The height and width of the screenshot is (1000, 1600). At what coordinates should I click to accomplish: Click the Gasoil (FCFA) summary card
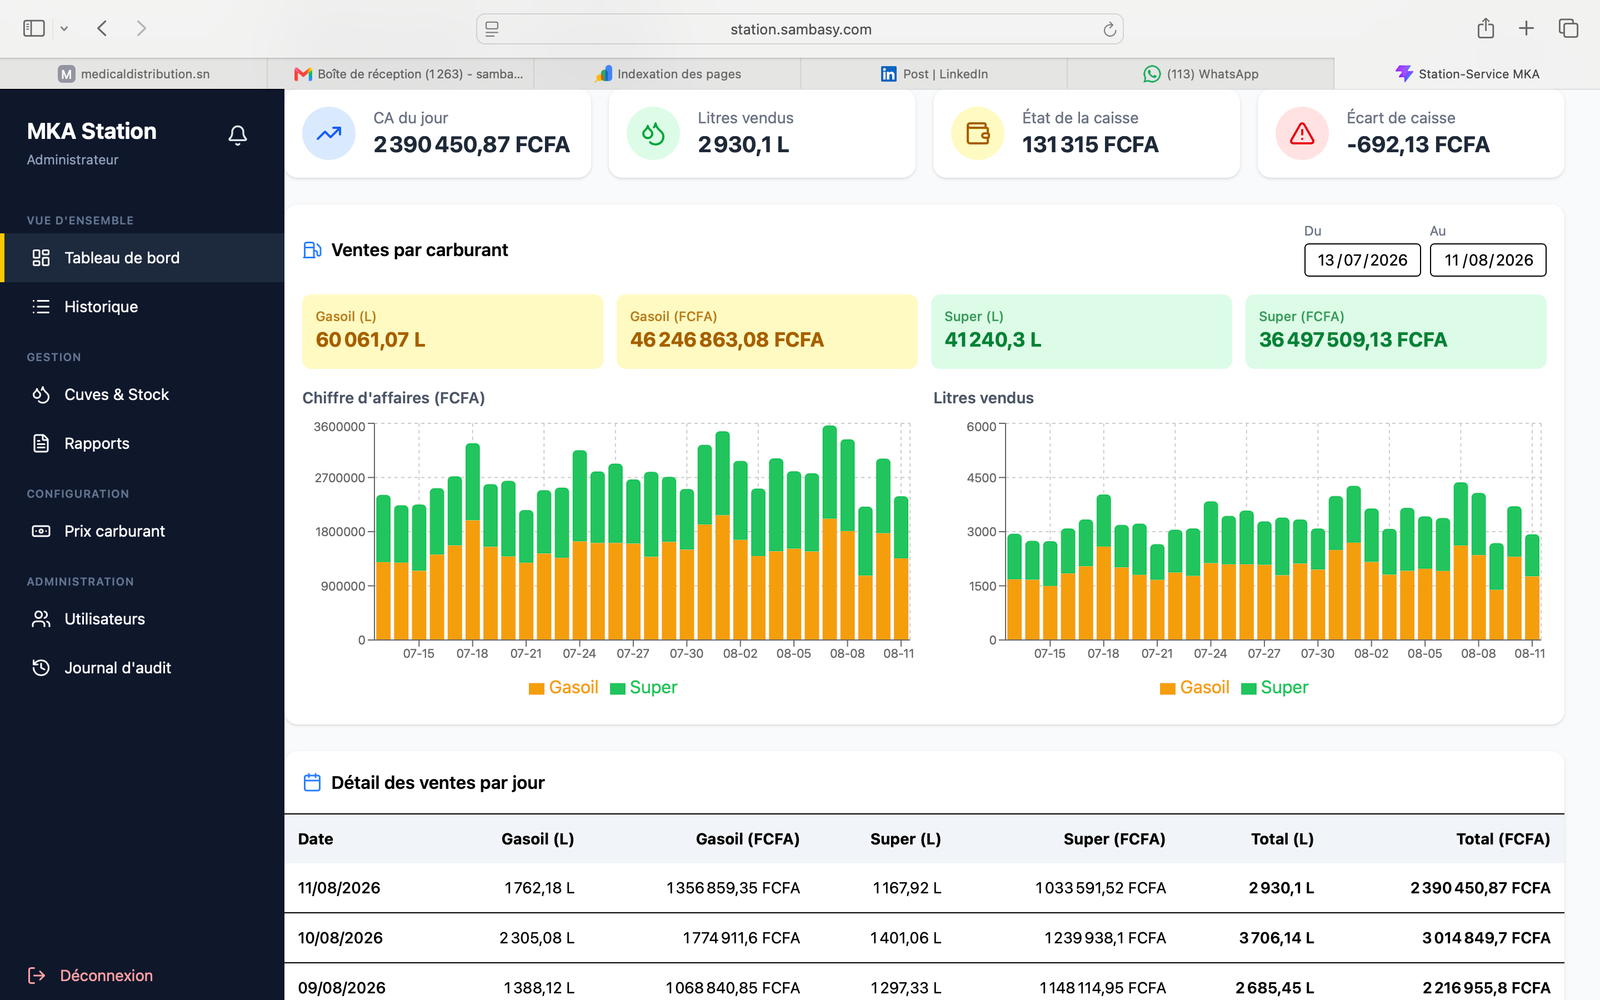point(767,331)
